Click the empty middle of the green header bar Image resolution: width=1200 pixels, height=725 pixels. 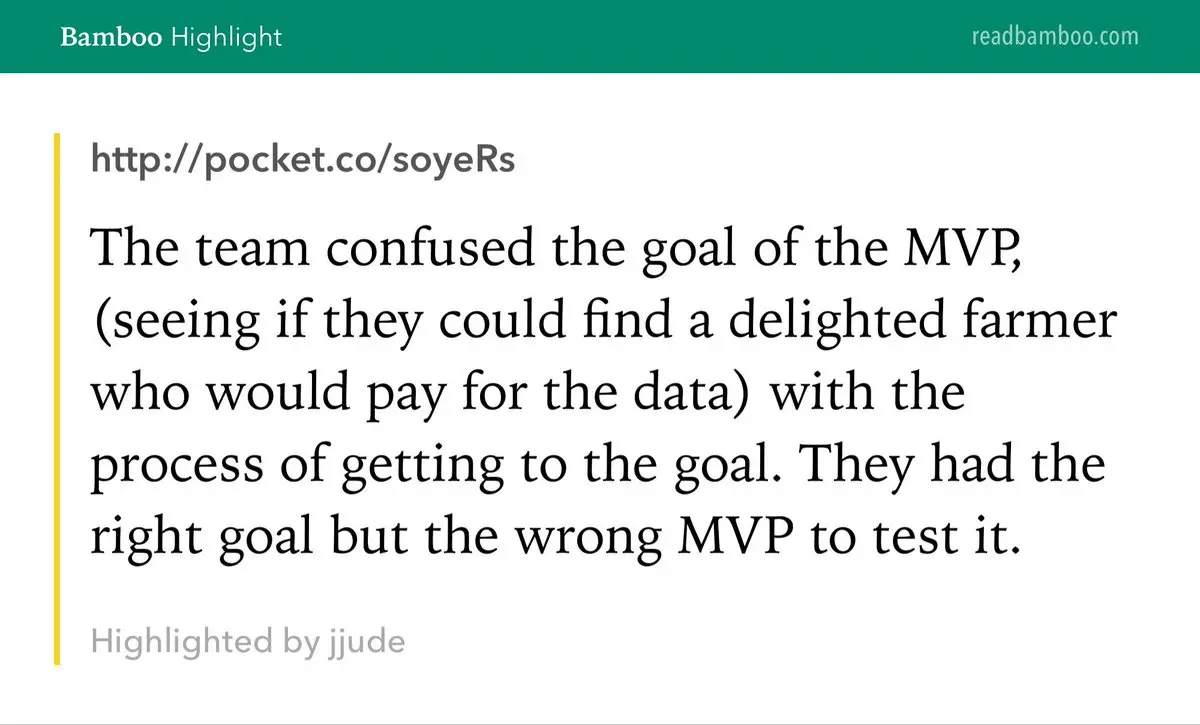click(620, 37)
